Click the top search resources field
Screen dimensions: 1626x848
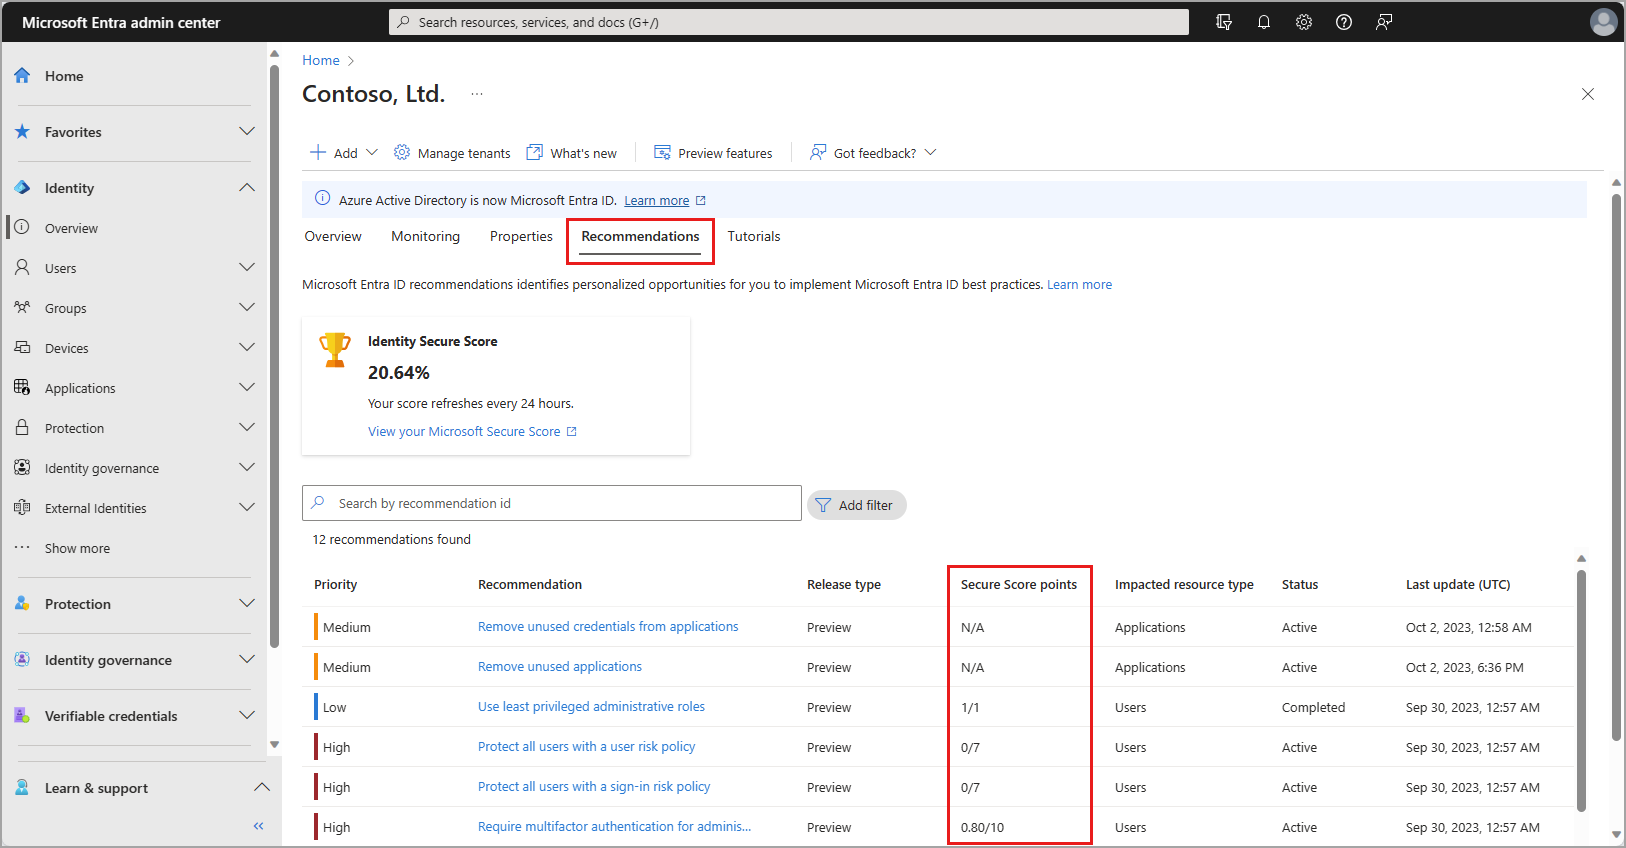click(789, 22)
